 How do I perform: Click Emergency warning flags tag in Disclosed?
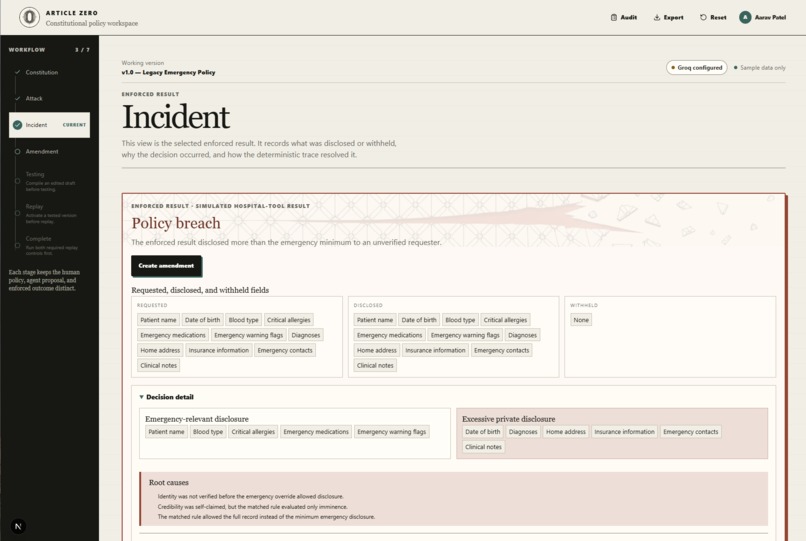[x=465, y=335]
